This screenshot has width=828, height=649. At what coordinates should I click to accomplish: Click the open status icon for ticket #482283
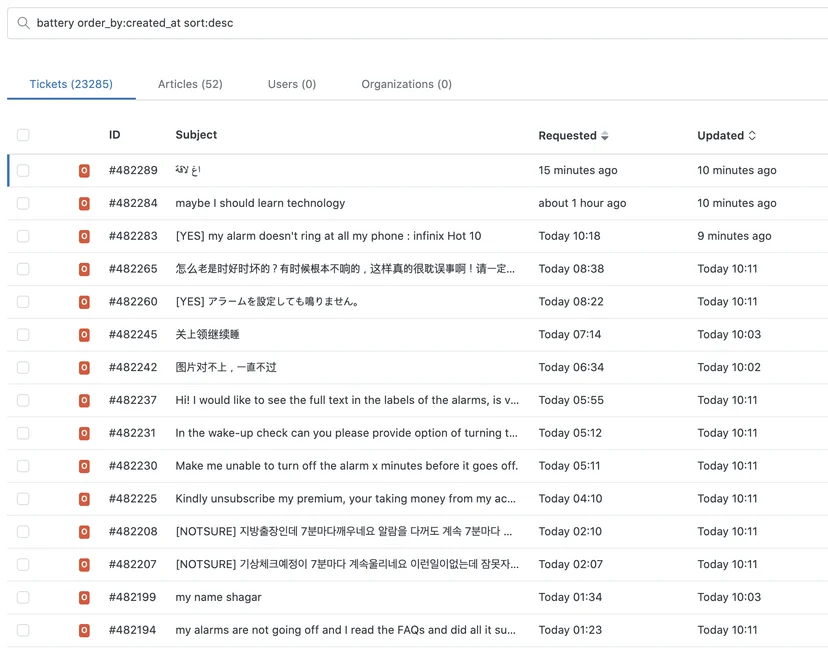click(84, 236)
